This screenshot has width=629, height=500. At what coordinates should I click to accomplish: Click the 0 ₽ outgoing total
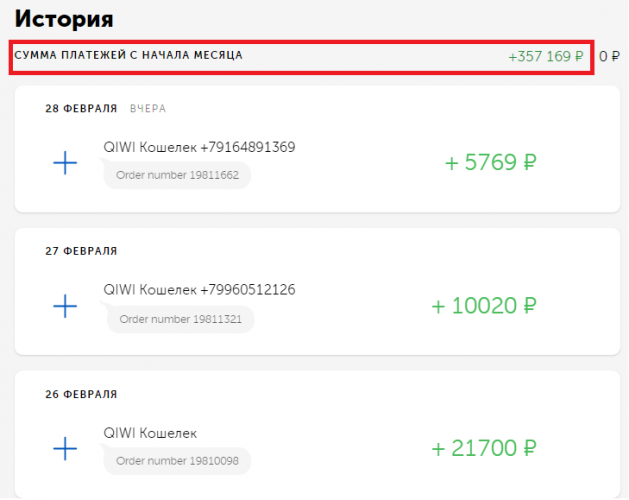point(609,57)
